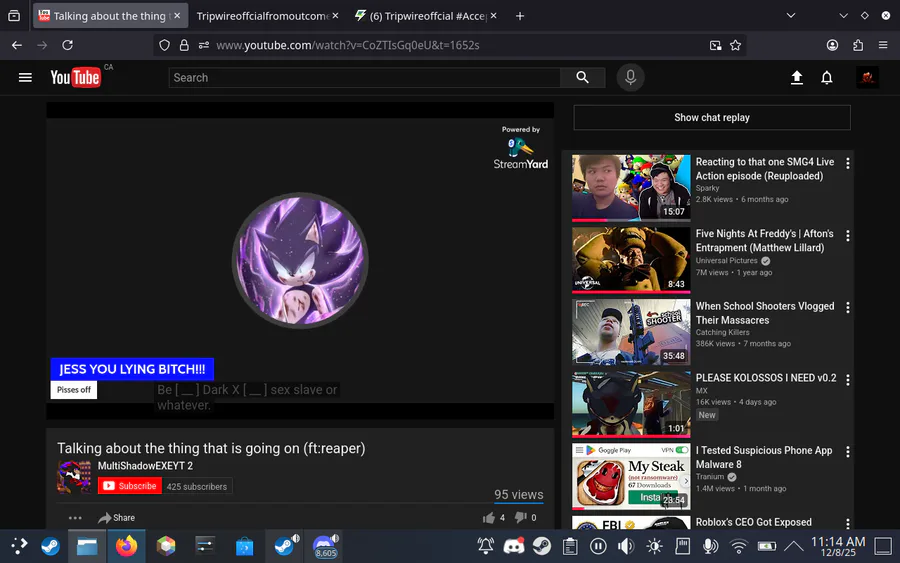The image size is (900, 563).
Task: Share the video
Action: [x=117, y=518]
